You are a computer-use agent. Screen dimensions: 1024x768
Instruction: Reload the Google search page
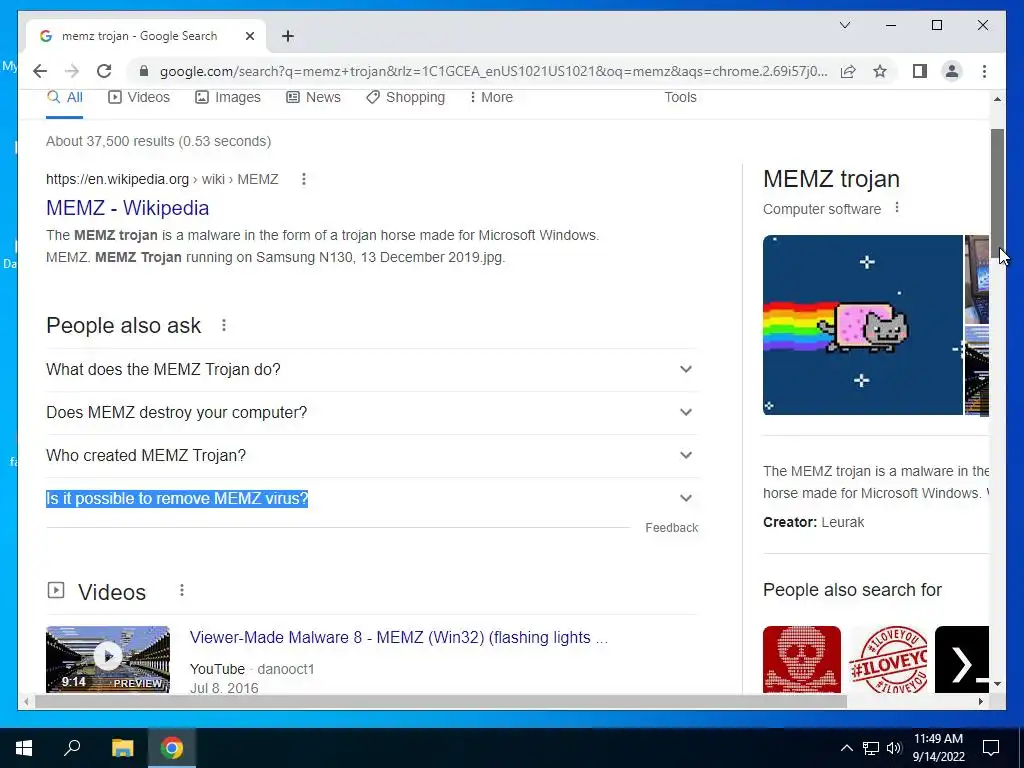tap(104, 71)
